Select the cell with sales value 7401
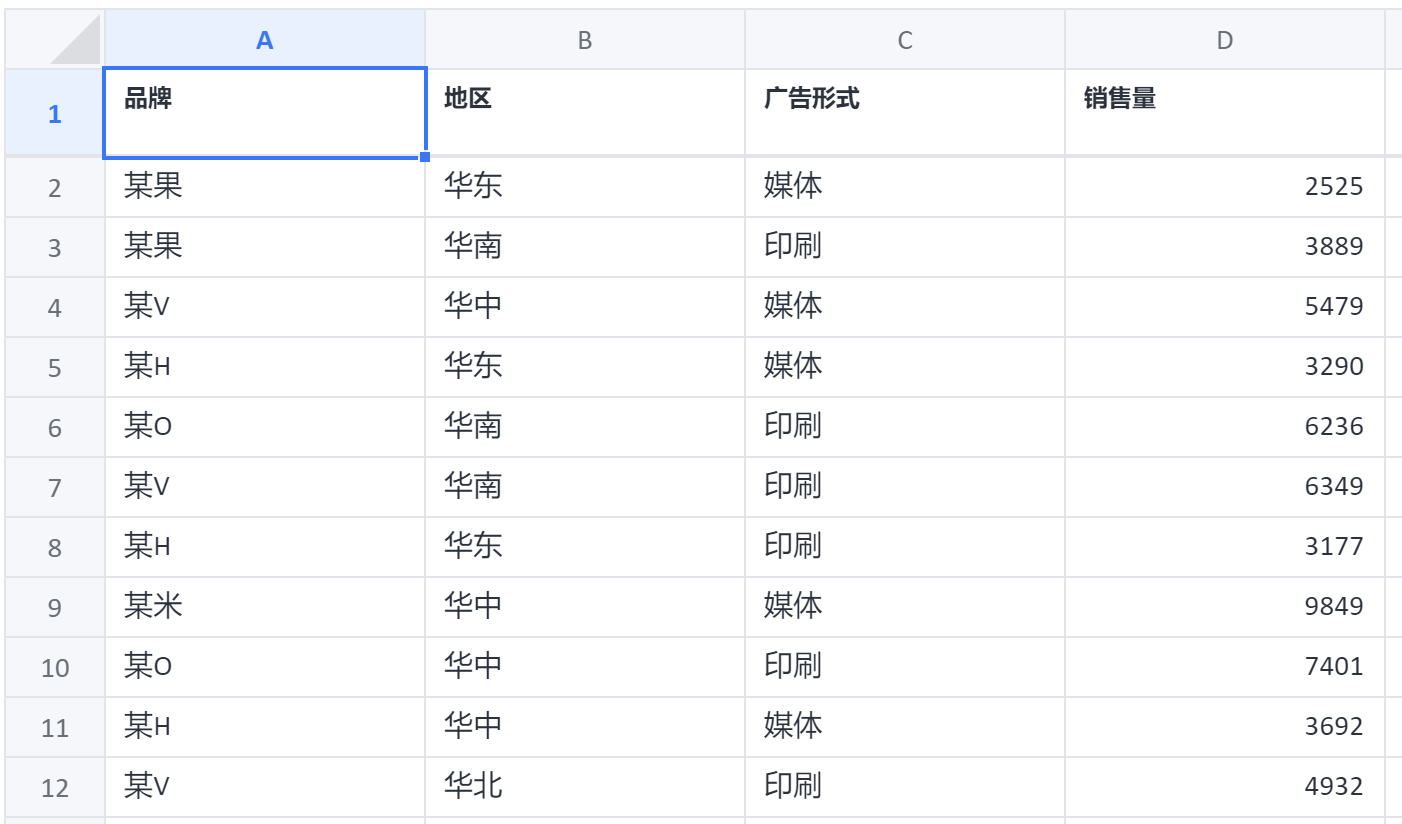The image size is (1402, 824). [1225, 667]
